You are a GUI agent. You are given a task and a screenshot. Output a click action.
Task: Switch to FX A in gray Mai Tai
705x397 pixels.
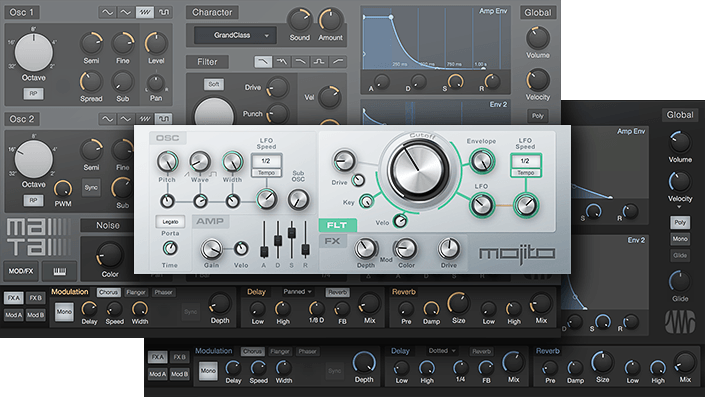point(13,298)
